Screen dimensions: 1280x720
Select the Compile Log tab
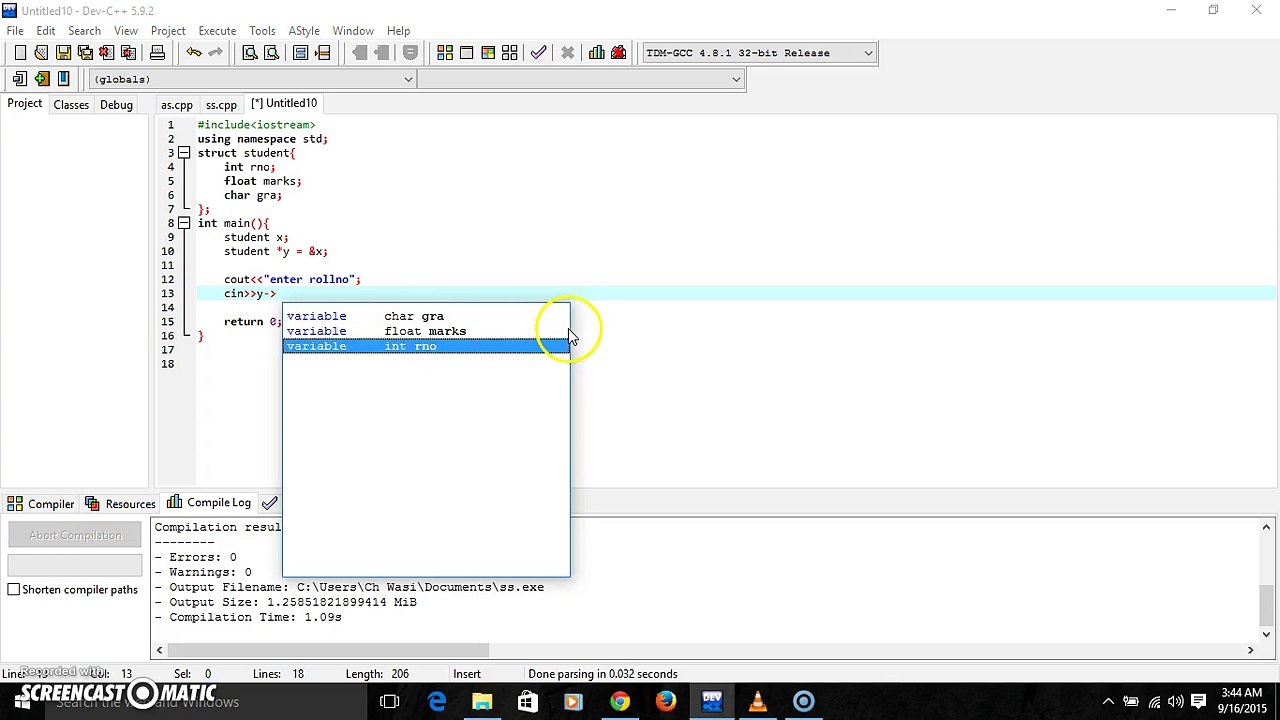(x=209, y=503)
